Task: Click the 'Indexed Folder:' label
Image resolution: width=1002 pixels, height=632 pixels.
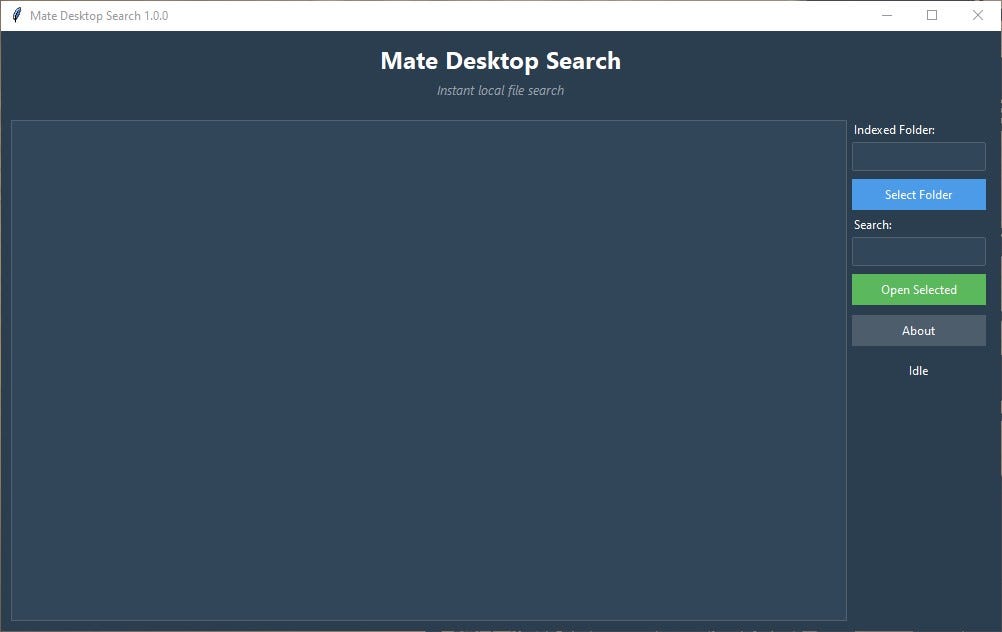Action: tap(894, 130)
